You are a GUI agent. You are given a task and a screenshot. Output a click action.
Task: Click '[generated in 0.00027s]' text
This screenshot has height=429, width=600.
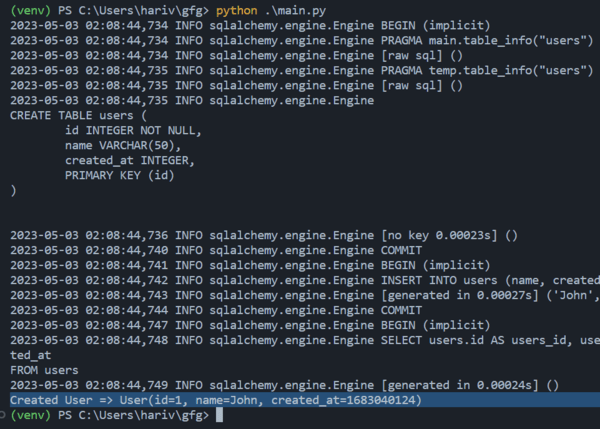click(x=460, y=295)
